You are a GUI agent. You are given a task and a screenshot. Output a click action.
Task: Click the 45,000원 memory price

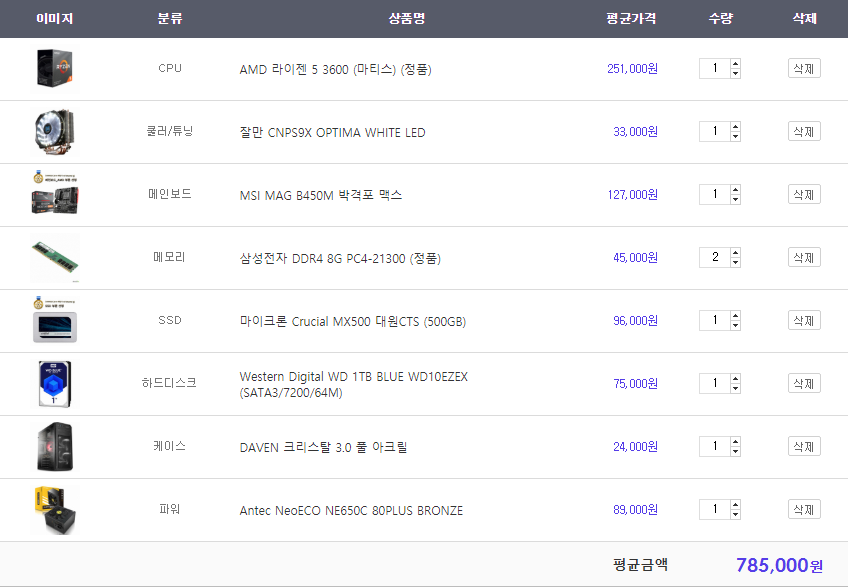coord(635,258)
